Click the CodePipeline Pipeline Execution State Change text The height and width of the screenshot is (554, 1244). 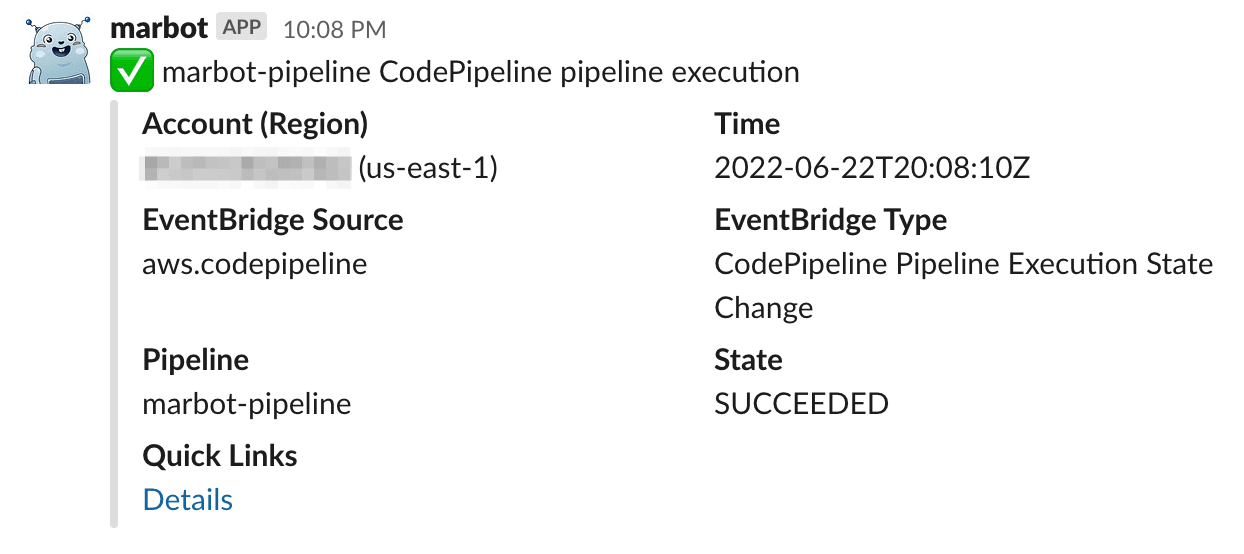coord(964,286)
